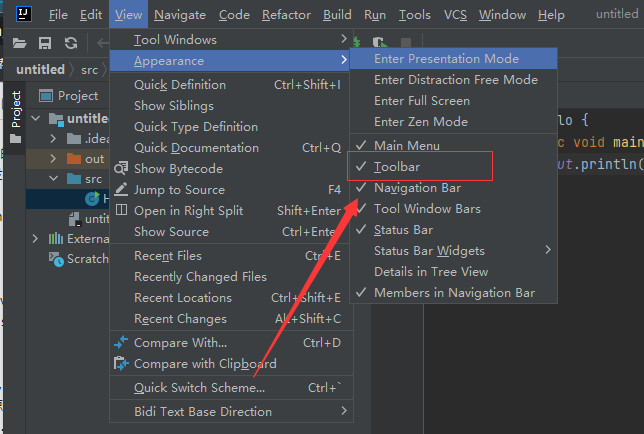
Task: Click the Compare with Clipboard icon
Action: 121,363
